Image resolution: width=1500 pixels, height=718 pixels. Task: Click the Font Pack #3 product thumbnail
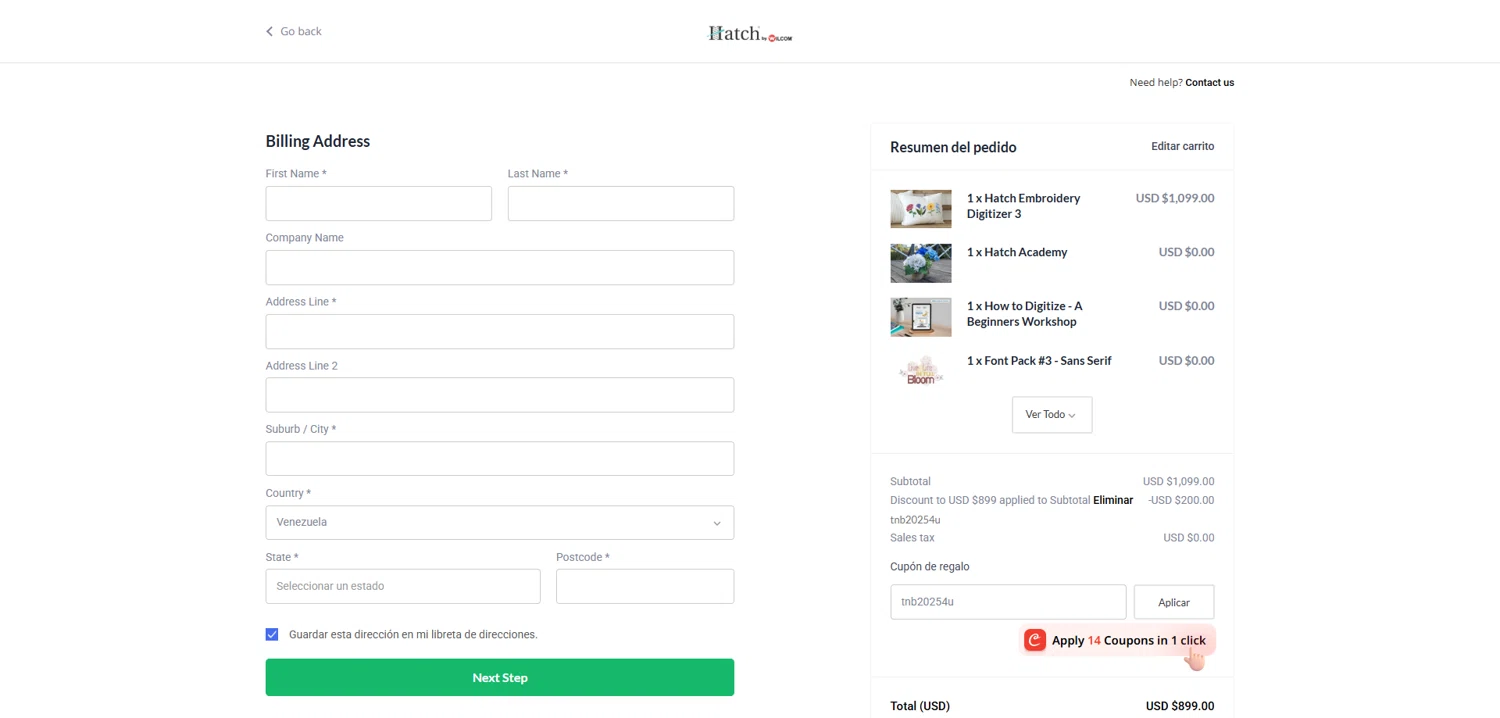tap(920, 371)
